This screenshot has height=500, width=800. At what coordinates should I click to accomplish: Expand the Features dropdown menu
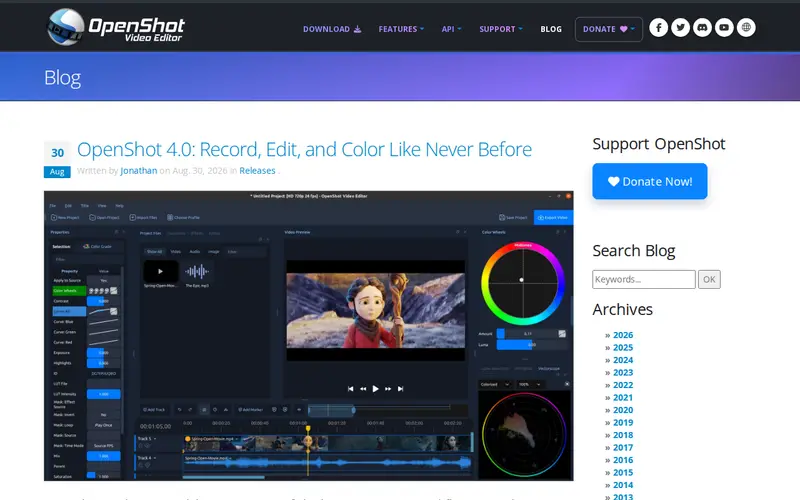pyautogui.click(x=401, y=29)
